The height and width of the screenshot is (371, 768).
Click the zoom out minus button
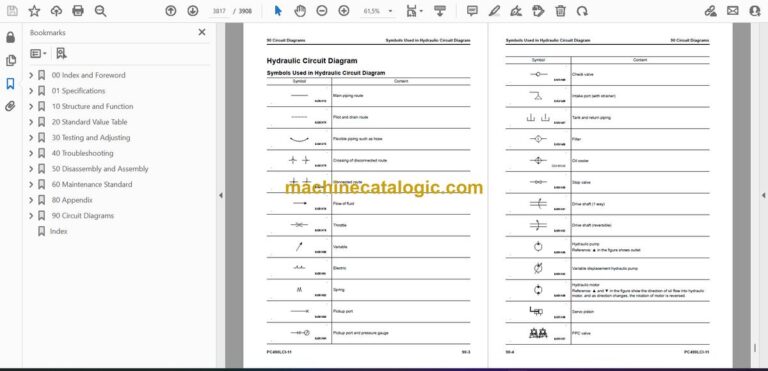322,11
